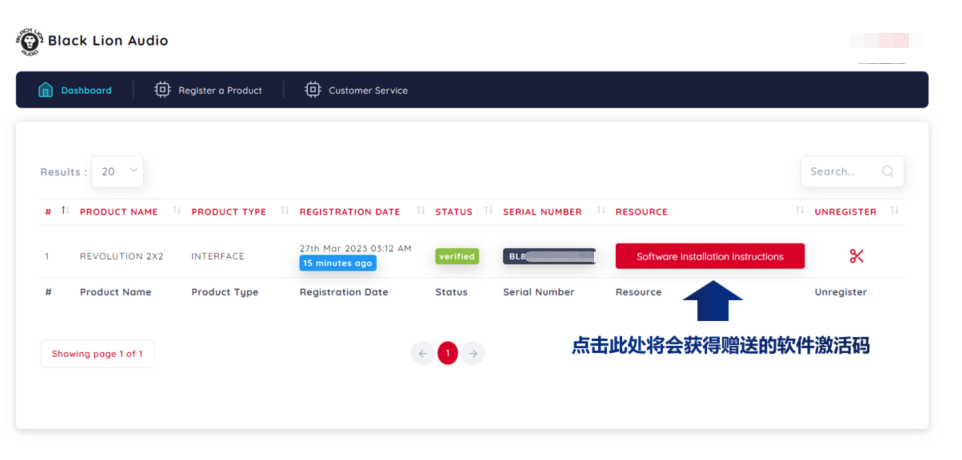Go to the previous page arrow

[x=422, y=353]
